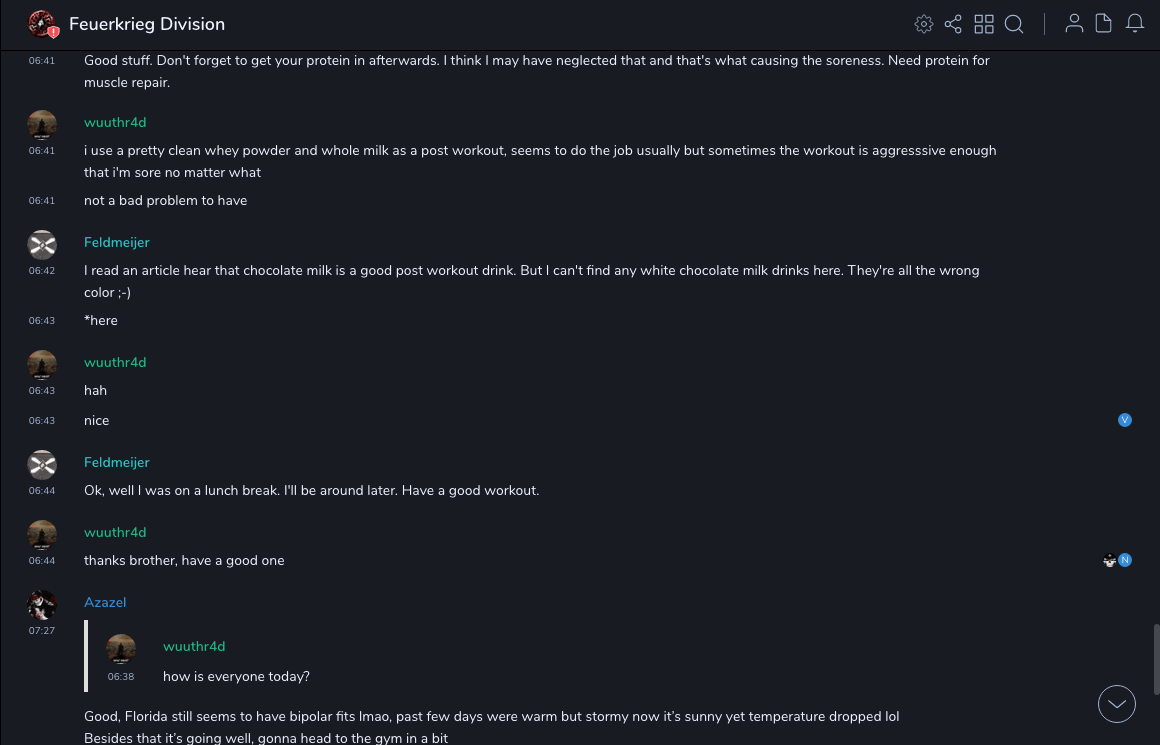Search messages with the magnifier icon

pos(1014,24)
